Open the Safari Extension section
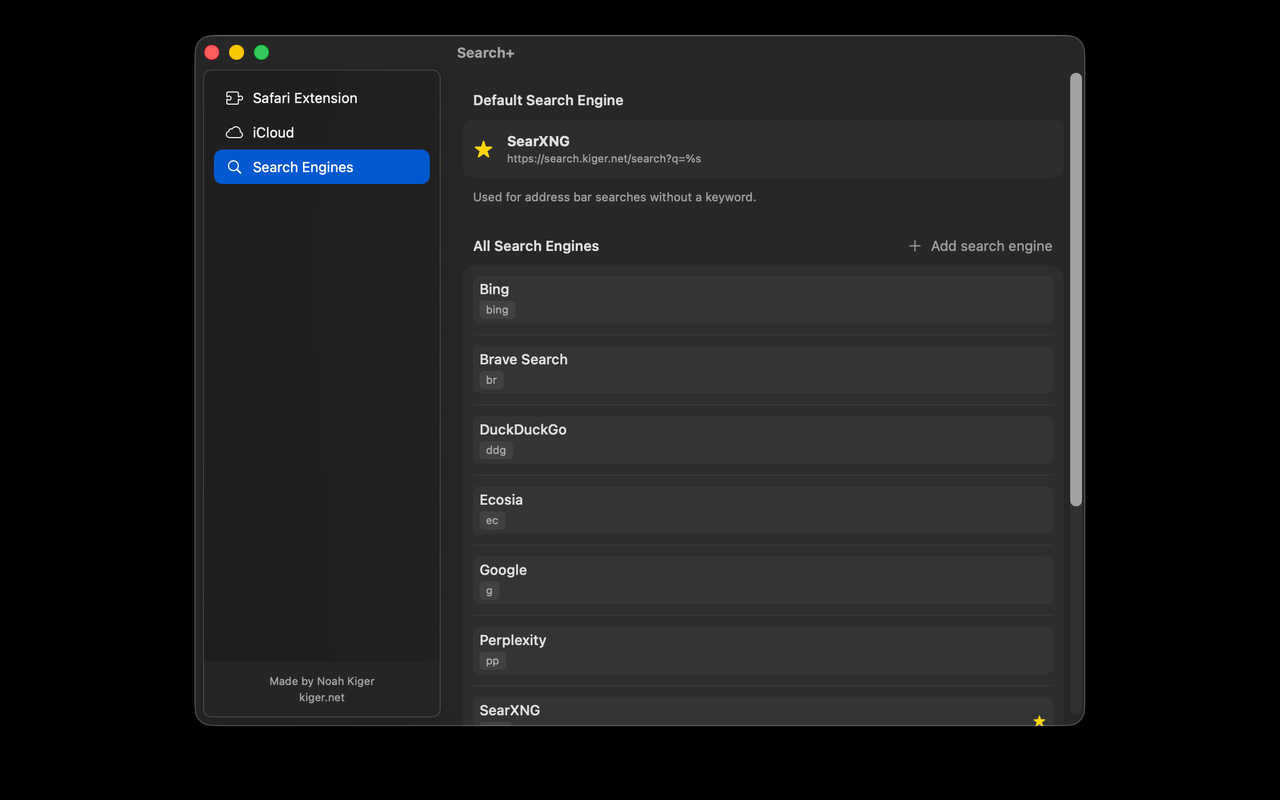The height and width of the screenshot is (800, 1280). (x=322, y=98)
